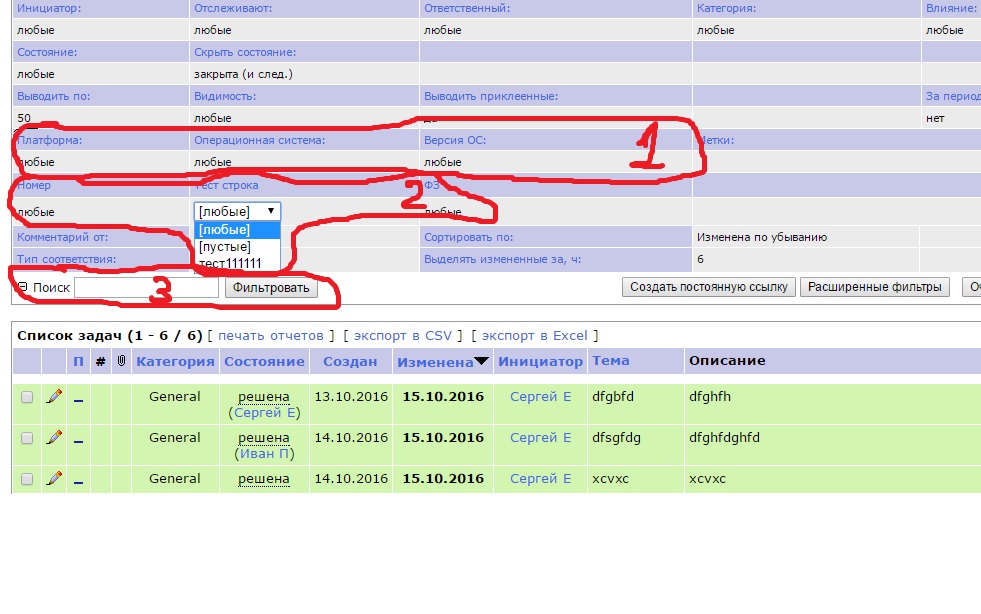Click the descending sort arrow next to Изменена
Image resolution: width=981 pixels, height=614 pixels.
tap(482, 362)
